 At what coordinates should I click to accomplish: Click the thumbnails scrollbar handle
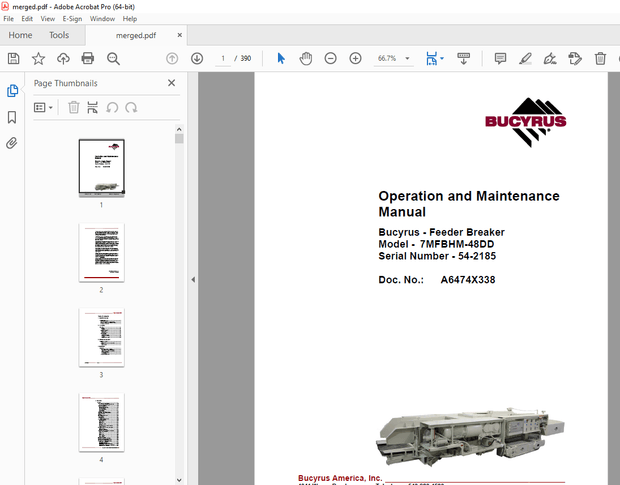pos(179,139)
